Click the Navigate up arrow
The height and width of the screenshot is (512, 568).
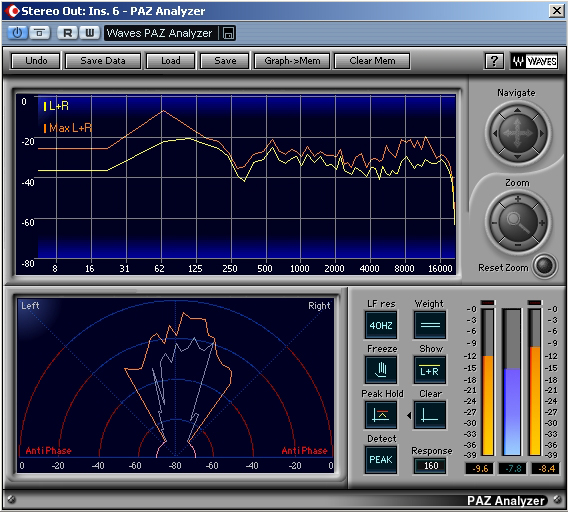(517, 110)
